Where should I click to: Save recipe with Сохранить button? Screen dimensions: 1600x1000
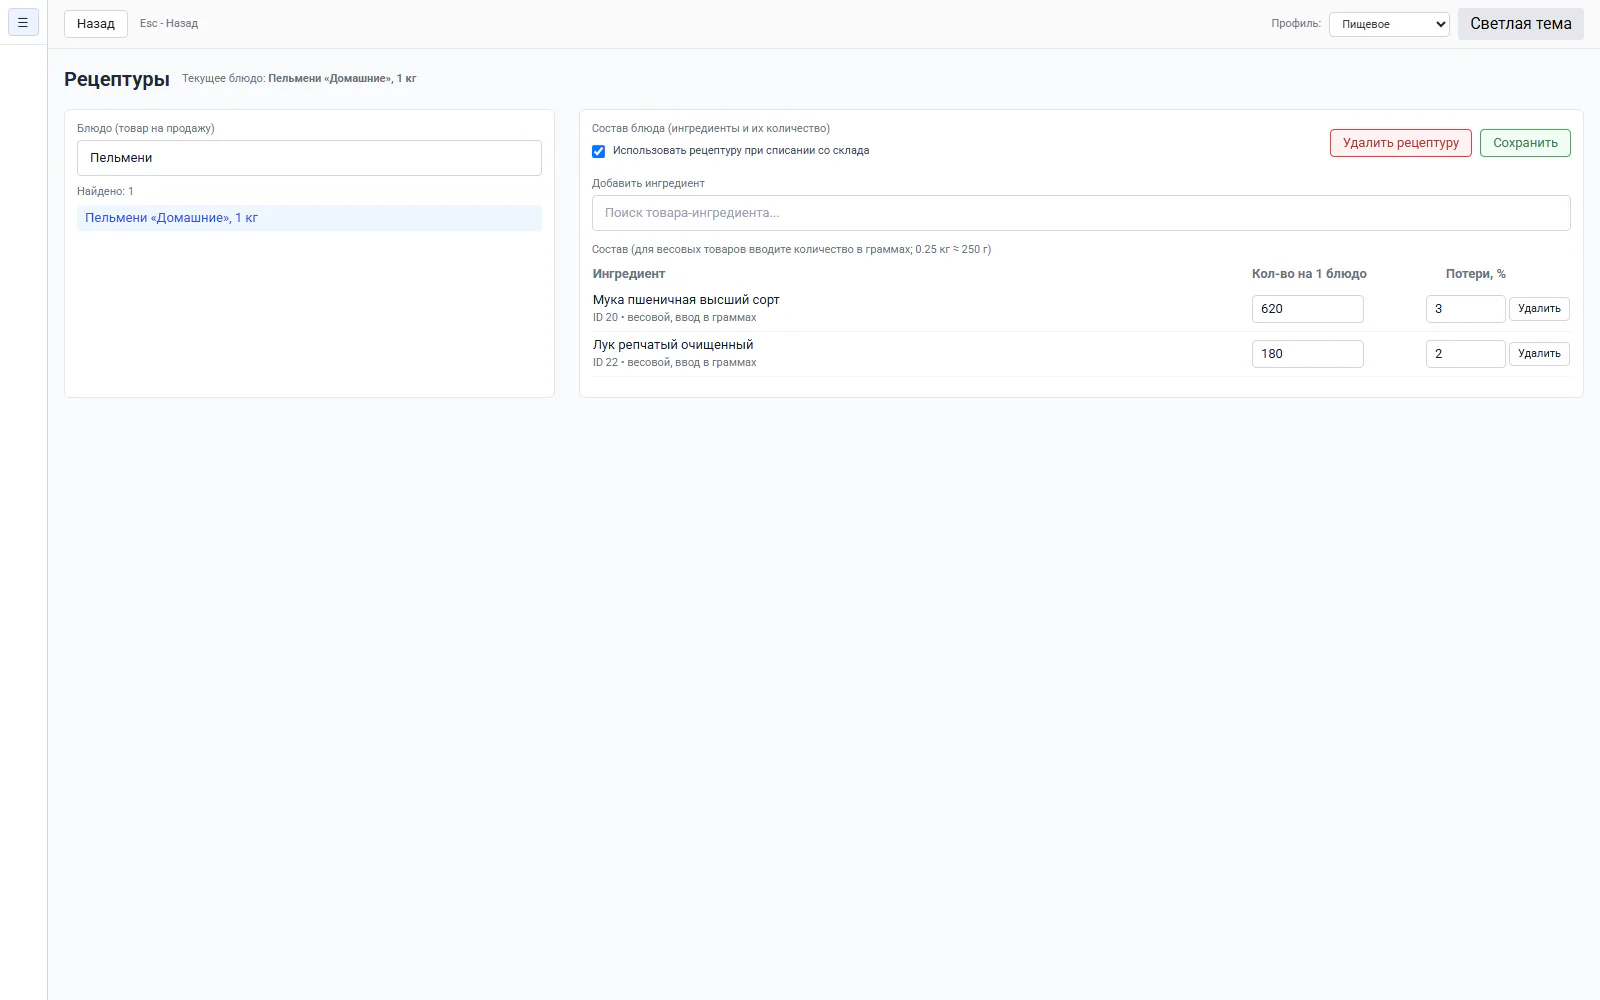[1525, 143]
